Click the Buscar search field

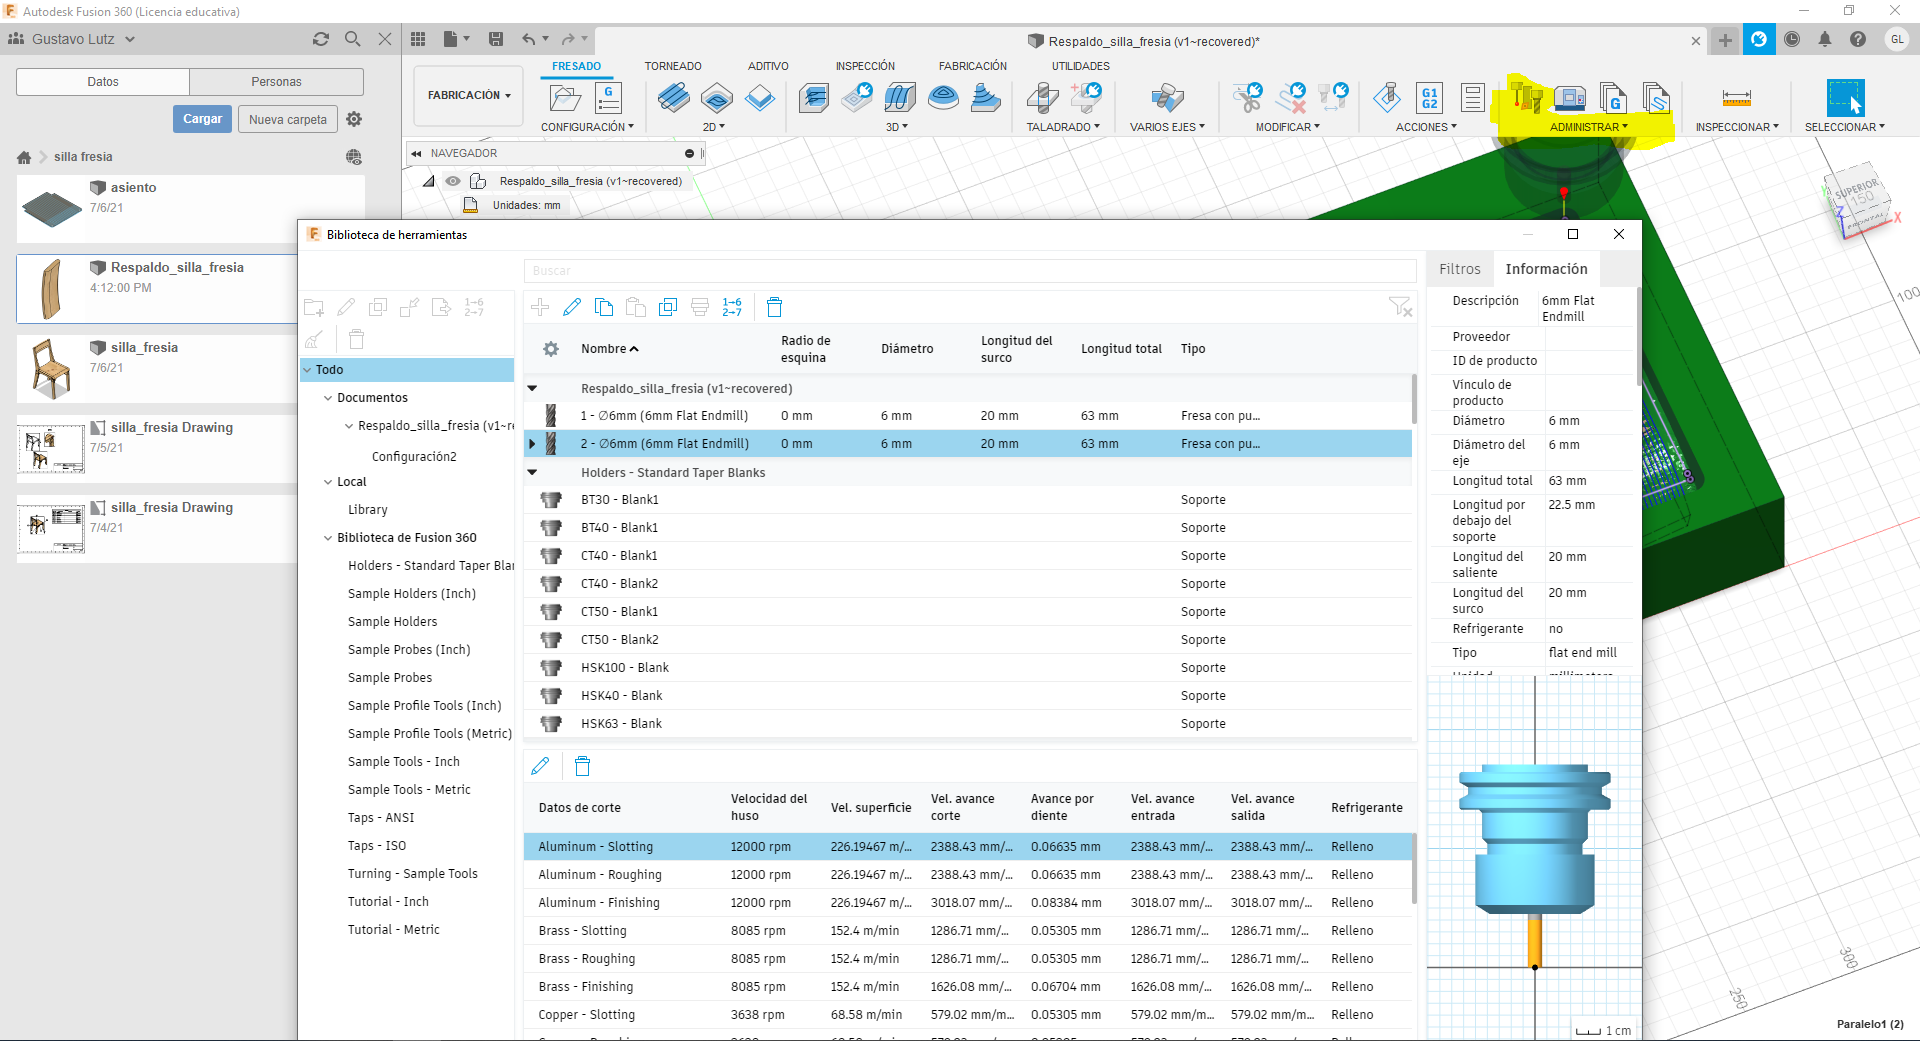(970, 271)
